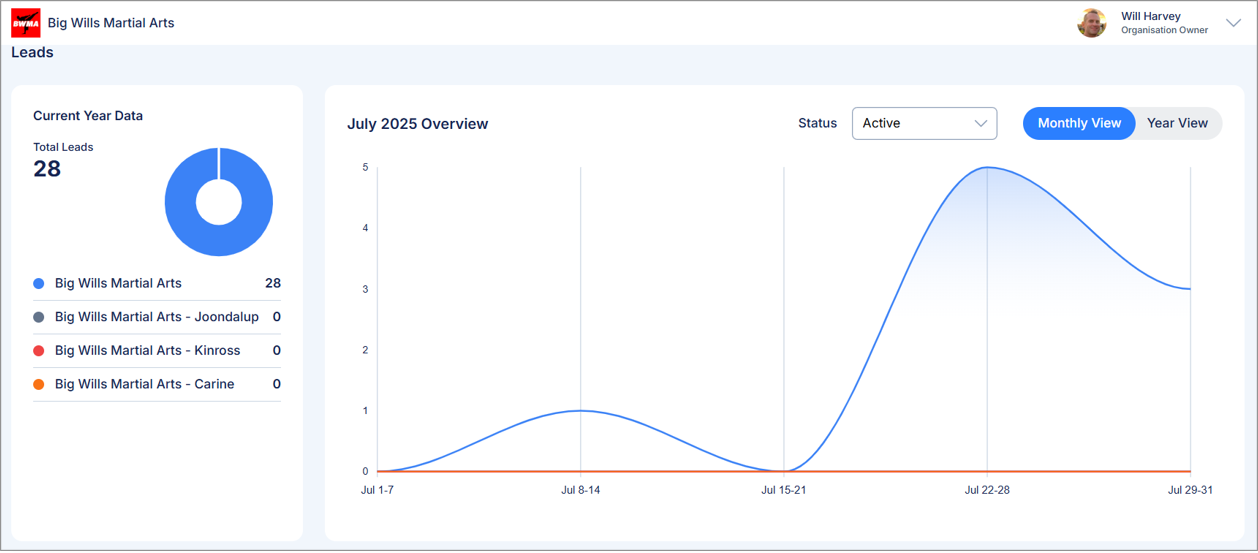Click the orange Carine legend dot
1258x553 pixels.
click(39, 384)
